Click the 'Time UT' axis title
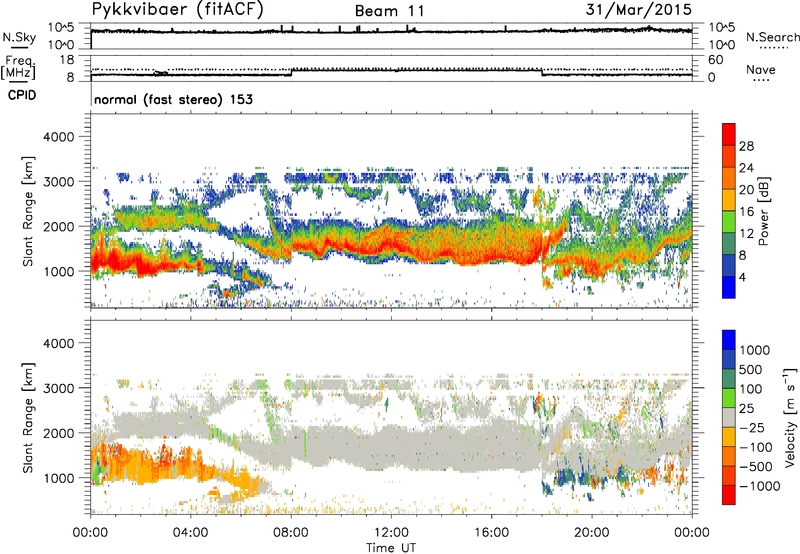 (391, 547)
